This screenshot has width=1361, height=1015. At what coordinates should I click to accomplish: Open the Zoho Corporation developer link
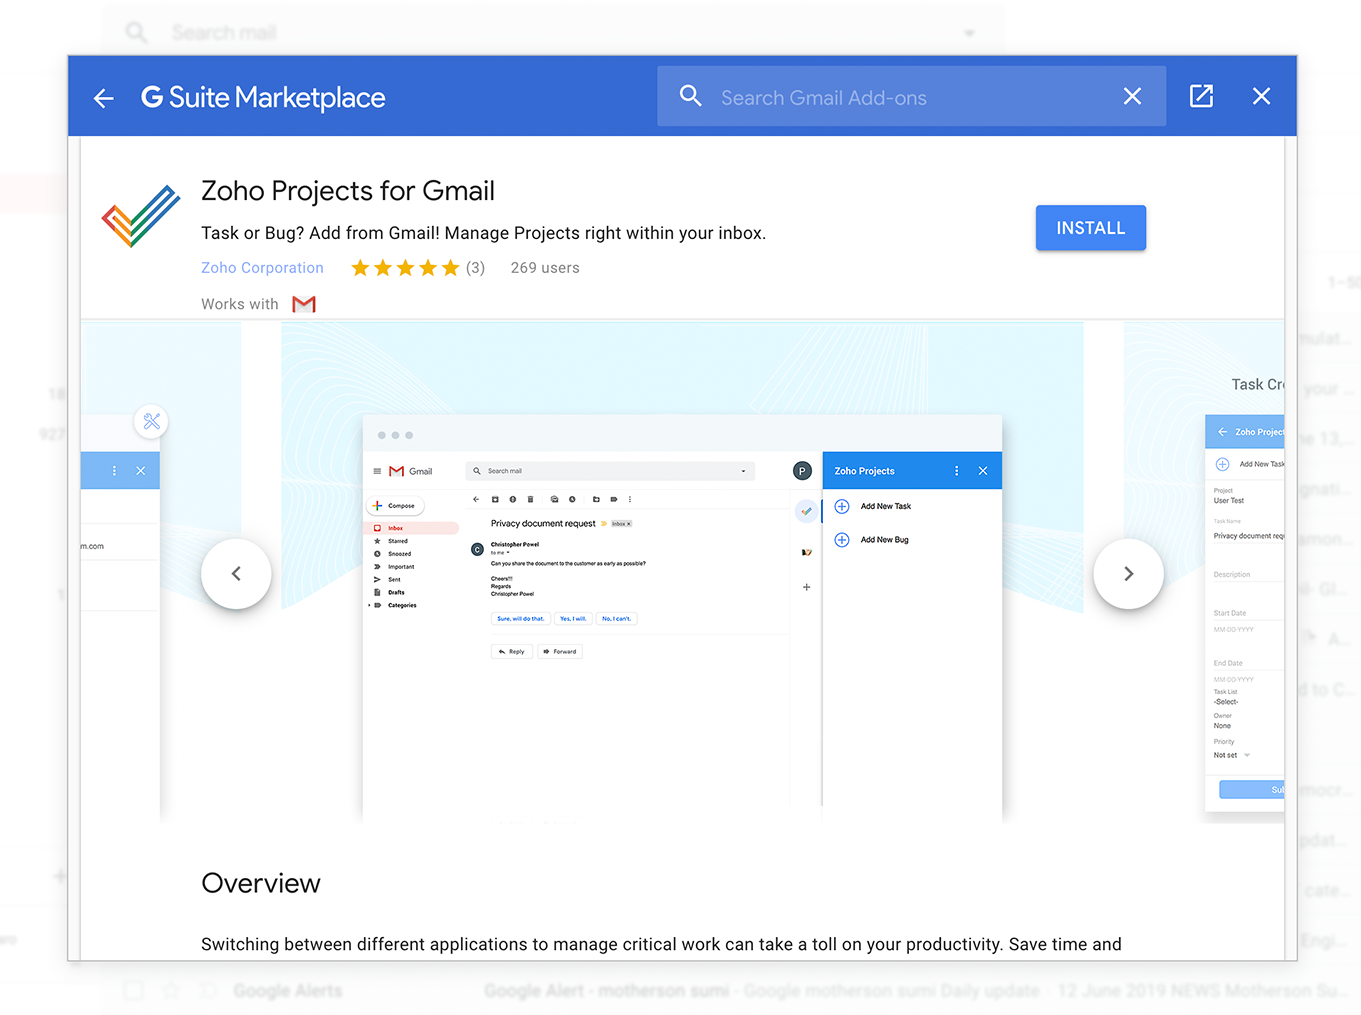(262, 267)
